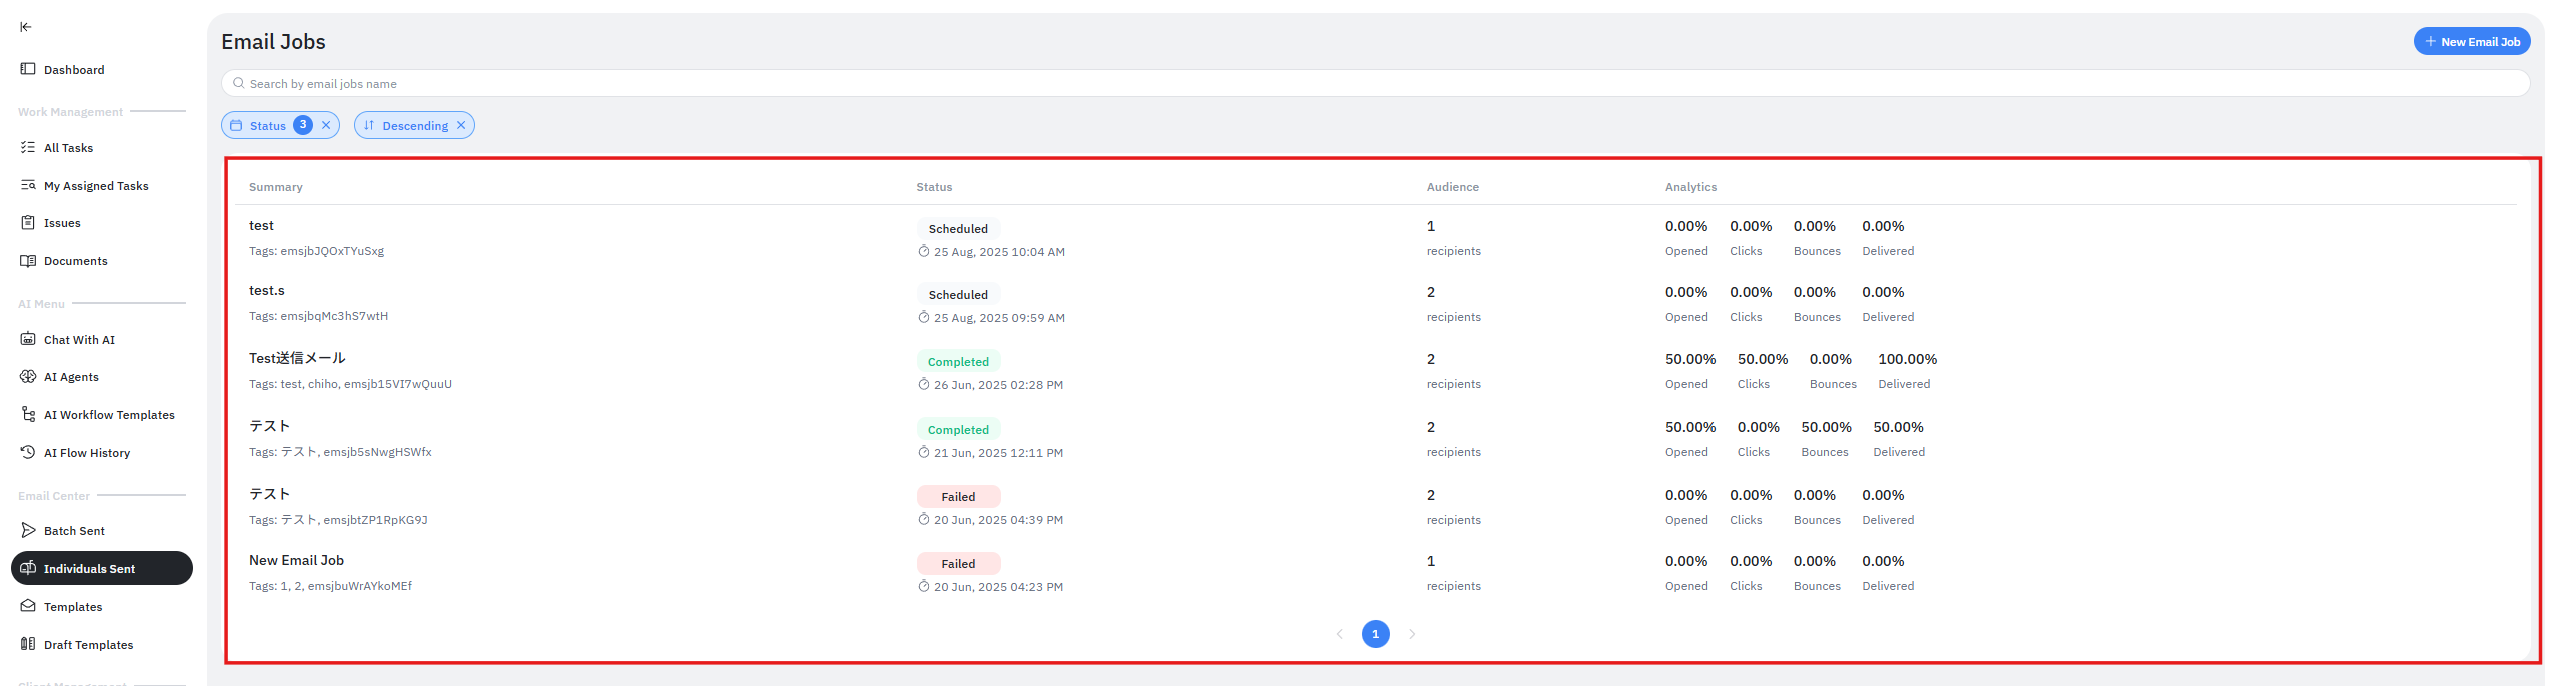Open the All Tasks list
This screenshot has width=2556, height=686.
tap(68, 148)
